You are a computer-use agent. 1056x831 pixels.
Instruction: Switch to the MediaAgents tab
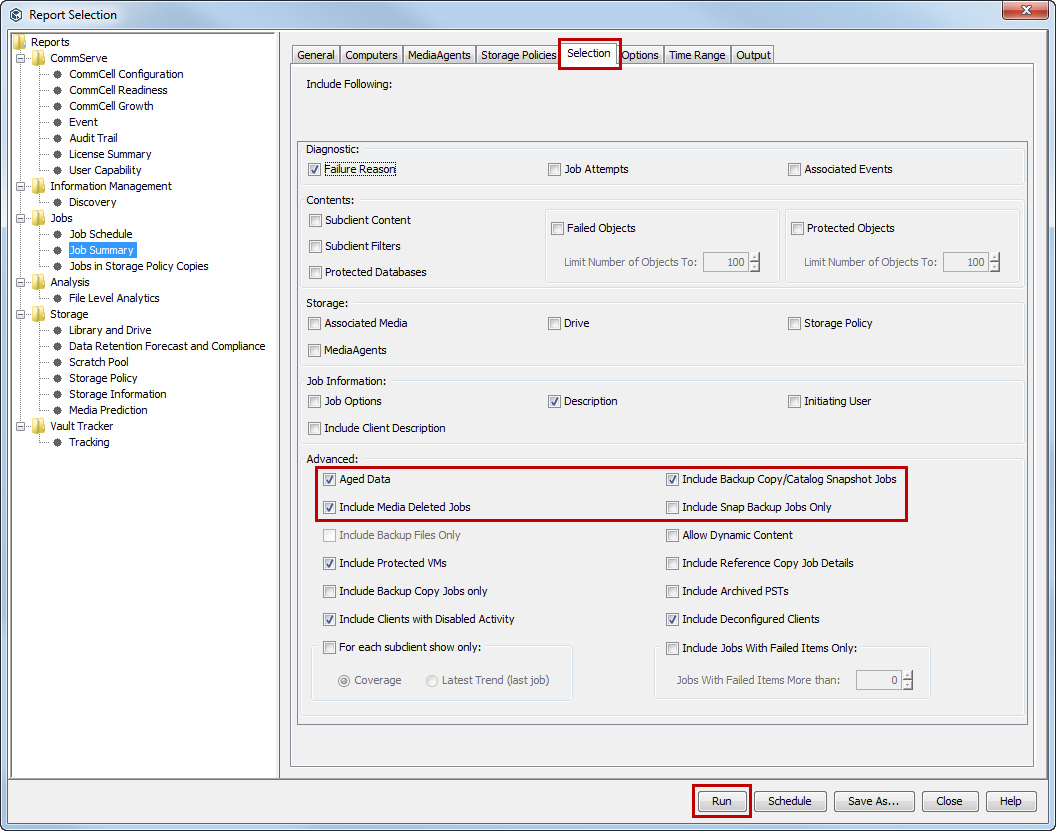click(x=439, y=55)
